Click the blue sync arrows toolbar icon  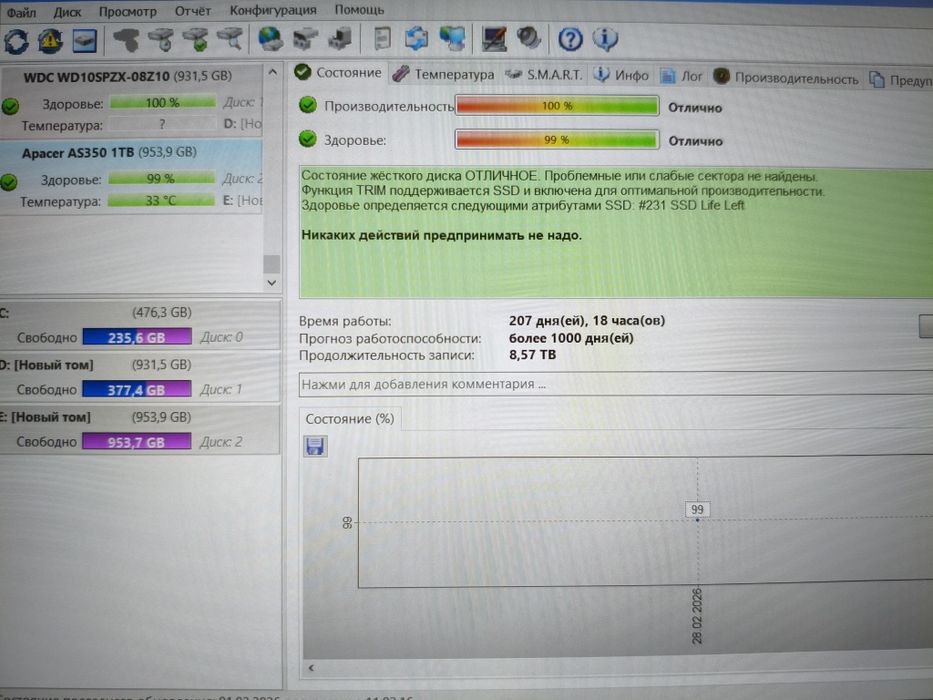[x=416, y=39]
